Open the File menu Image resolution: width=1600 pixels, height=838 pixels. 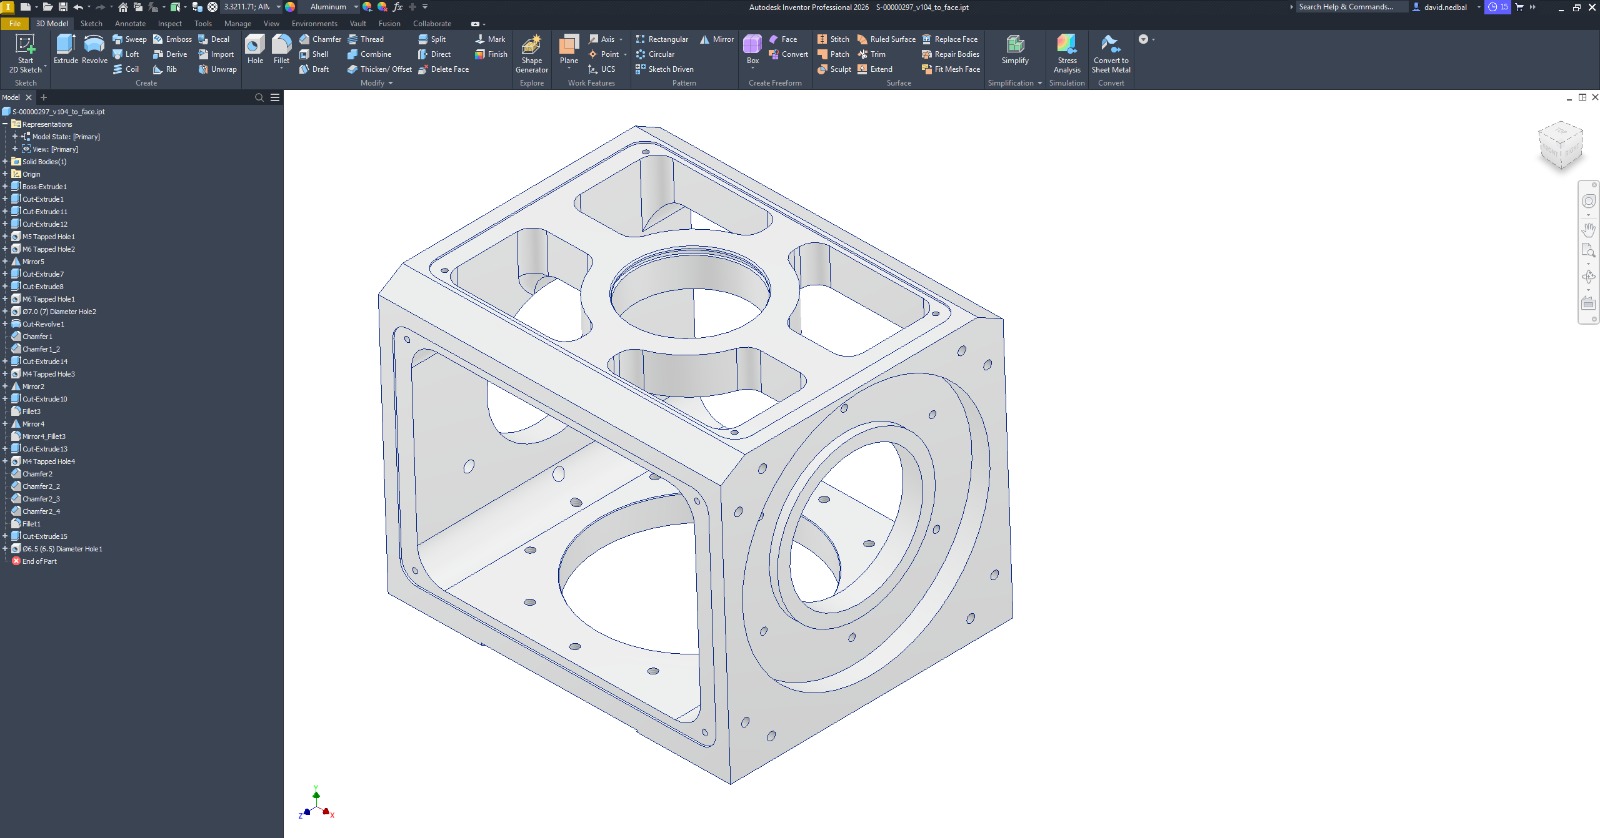pyautogui.click(x=15, y=23)
